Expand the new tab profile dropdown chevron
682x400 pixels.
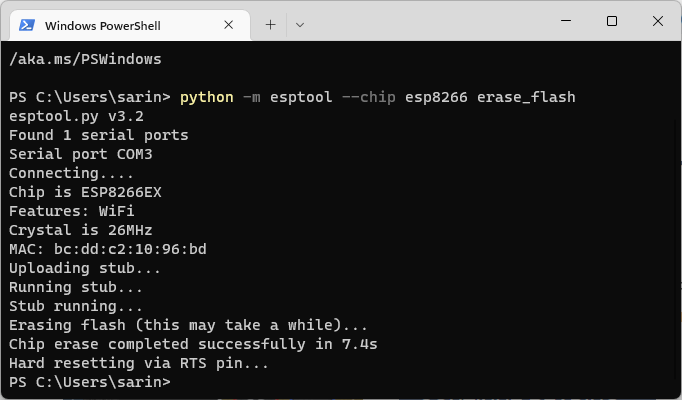[x=299, y=22]
